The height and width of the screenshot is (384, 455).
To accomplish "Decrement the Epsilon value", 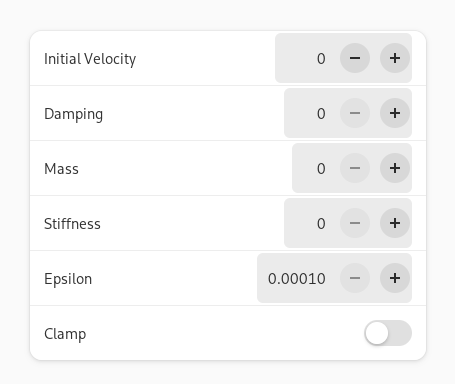I will pos(355,278).
